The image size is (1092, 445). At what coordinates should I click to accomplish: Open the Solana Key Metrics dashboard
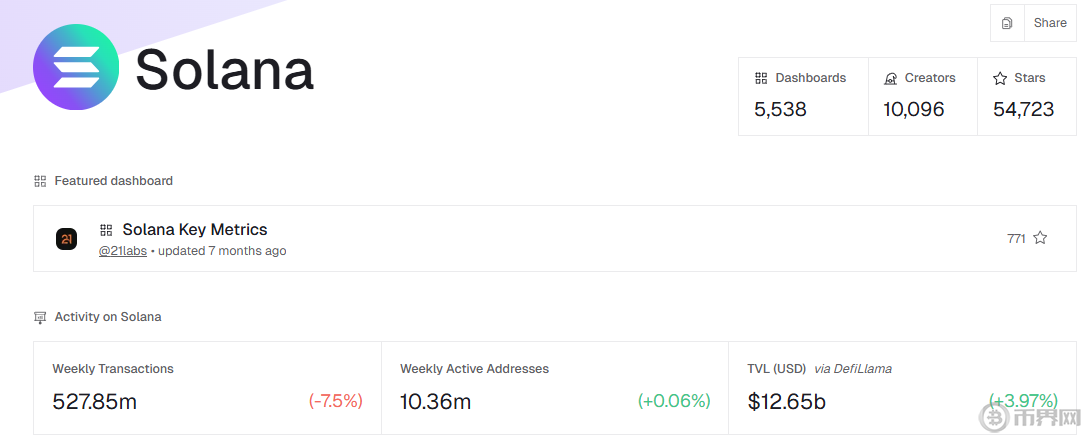pos(195,230)
